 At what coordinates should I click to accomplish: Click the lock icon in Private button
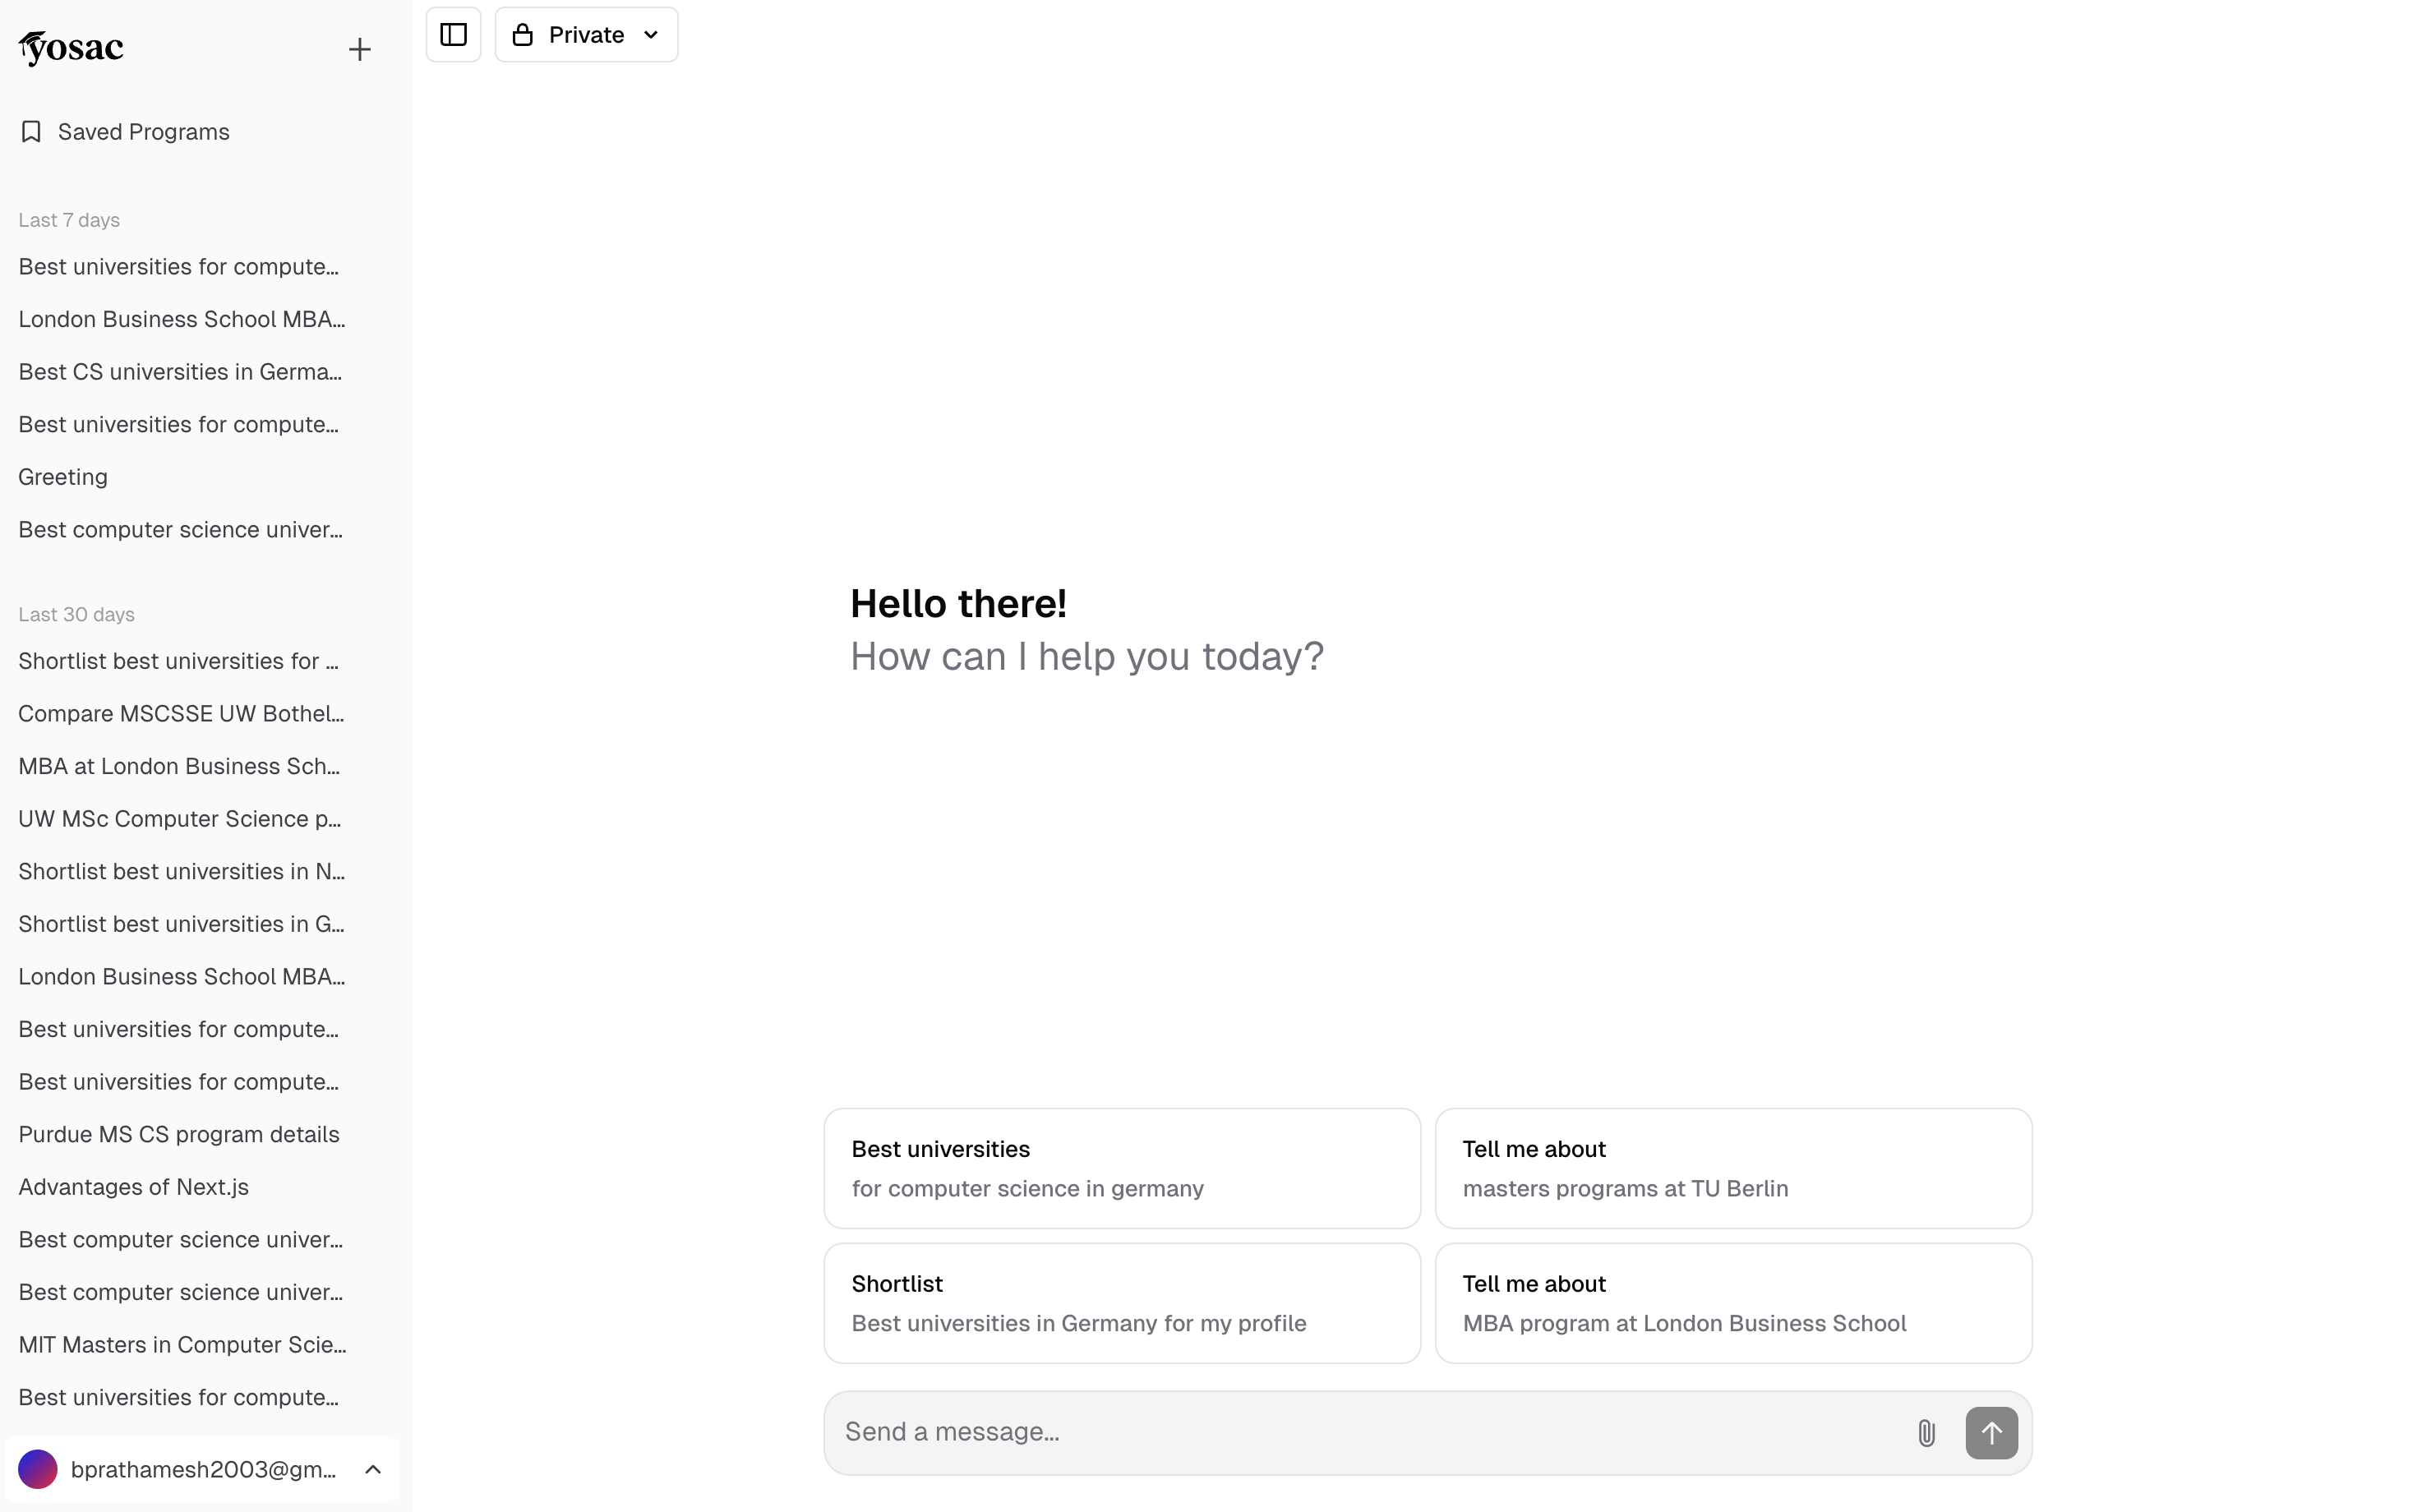point(522,35)
